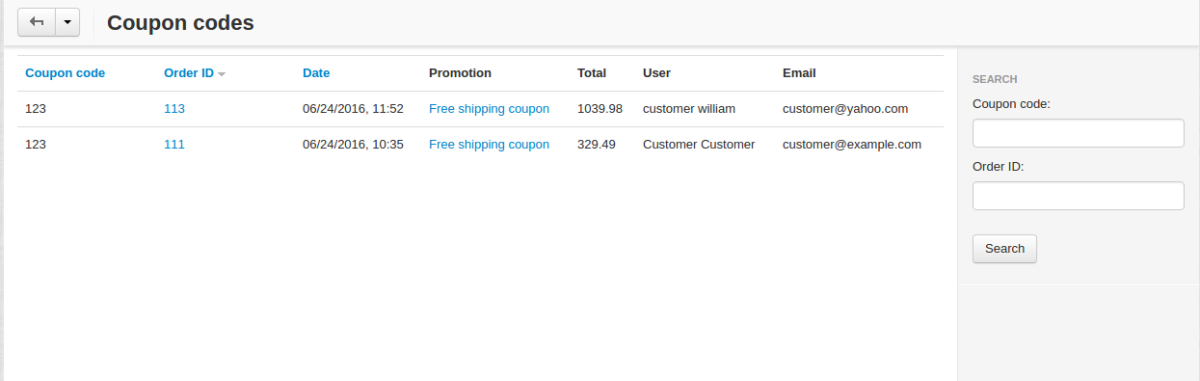Click the 1039.98 total value
The height and width of the screenshot is (381, 1200).
pos(600,108)
